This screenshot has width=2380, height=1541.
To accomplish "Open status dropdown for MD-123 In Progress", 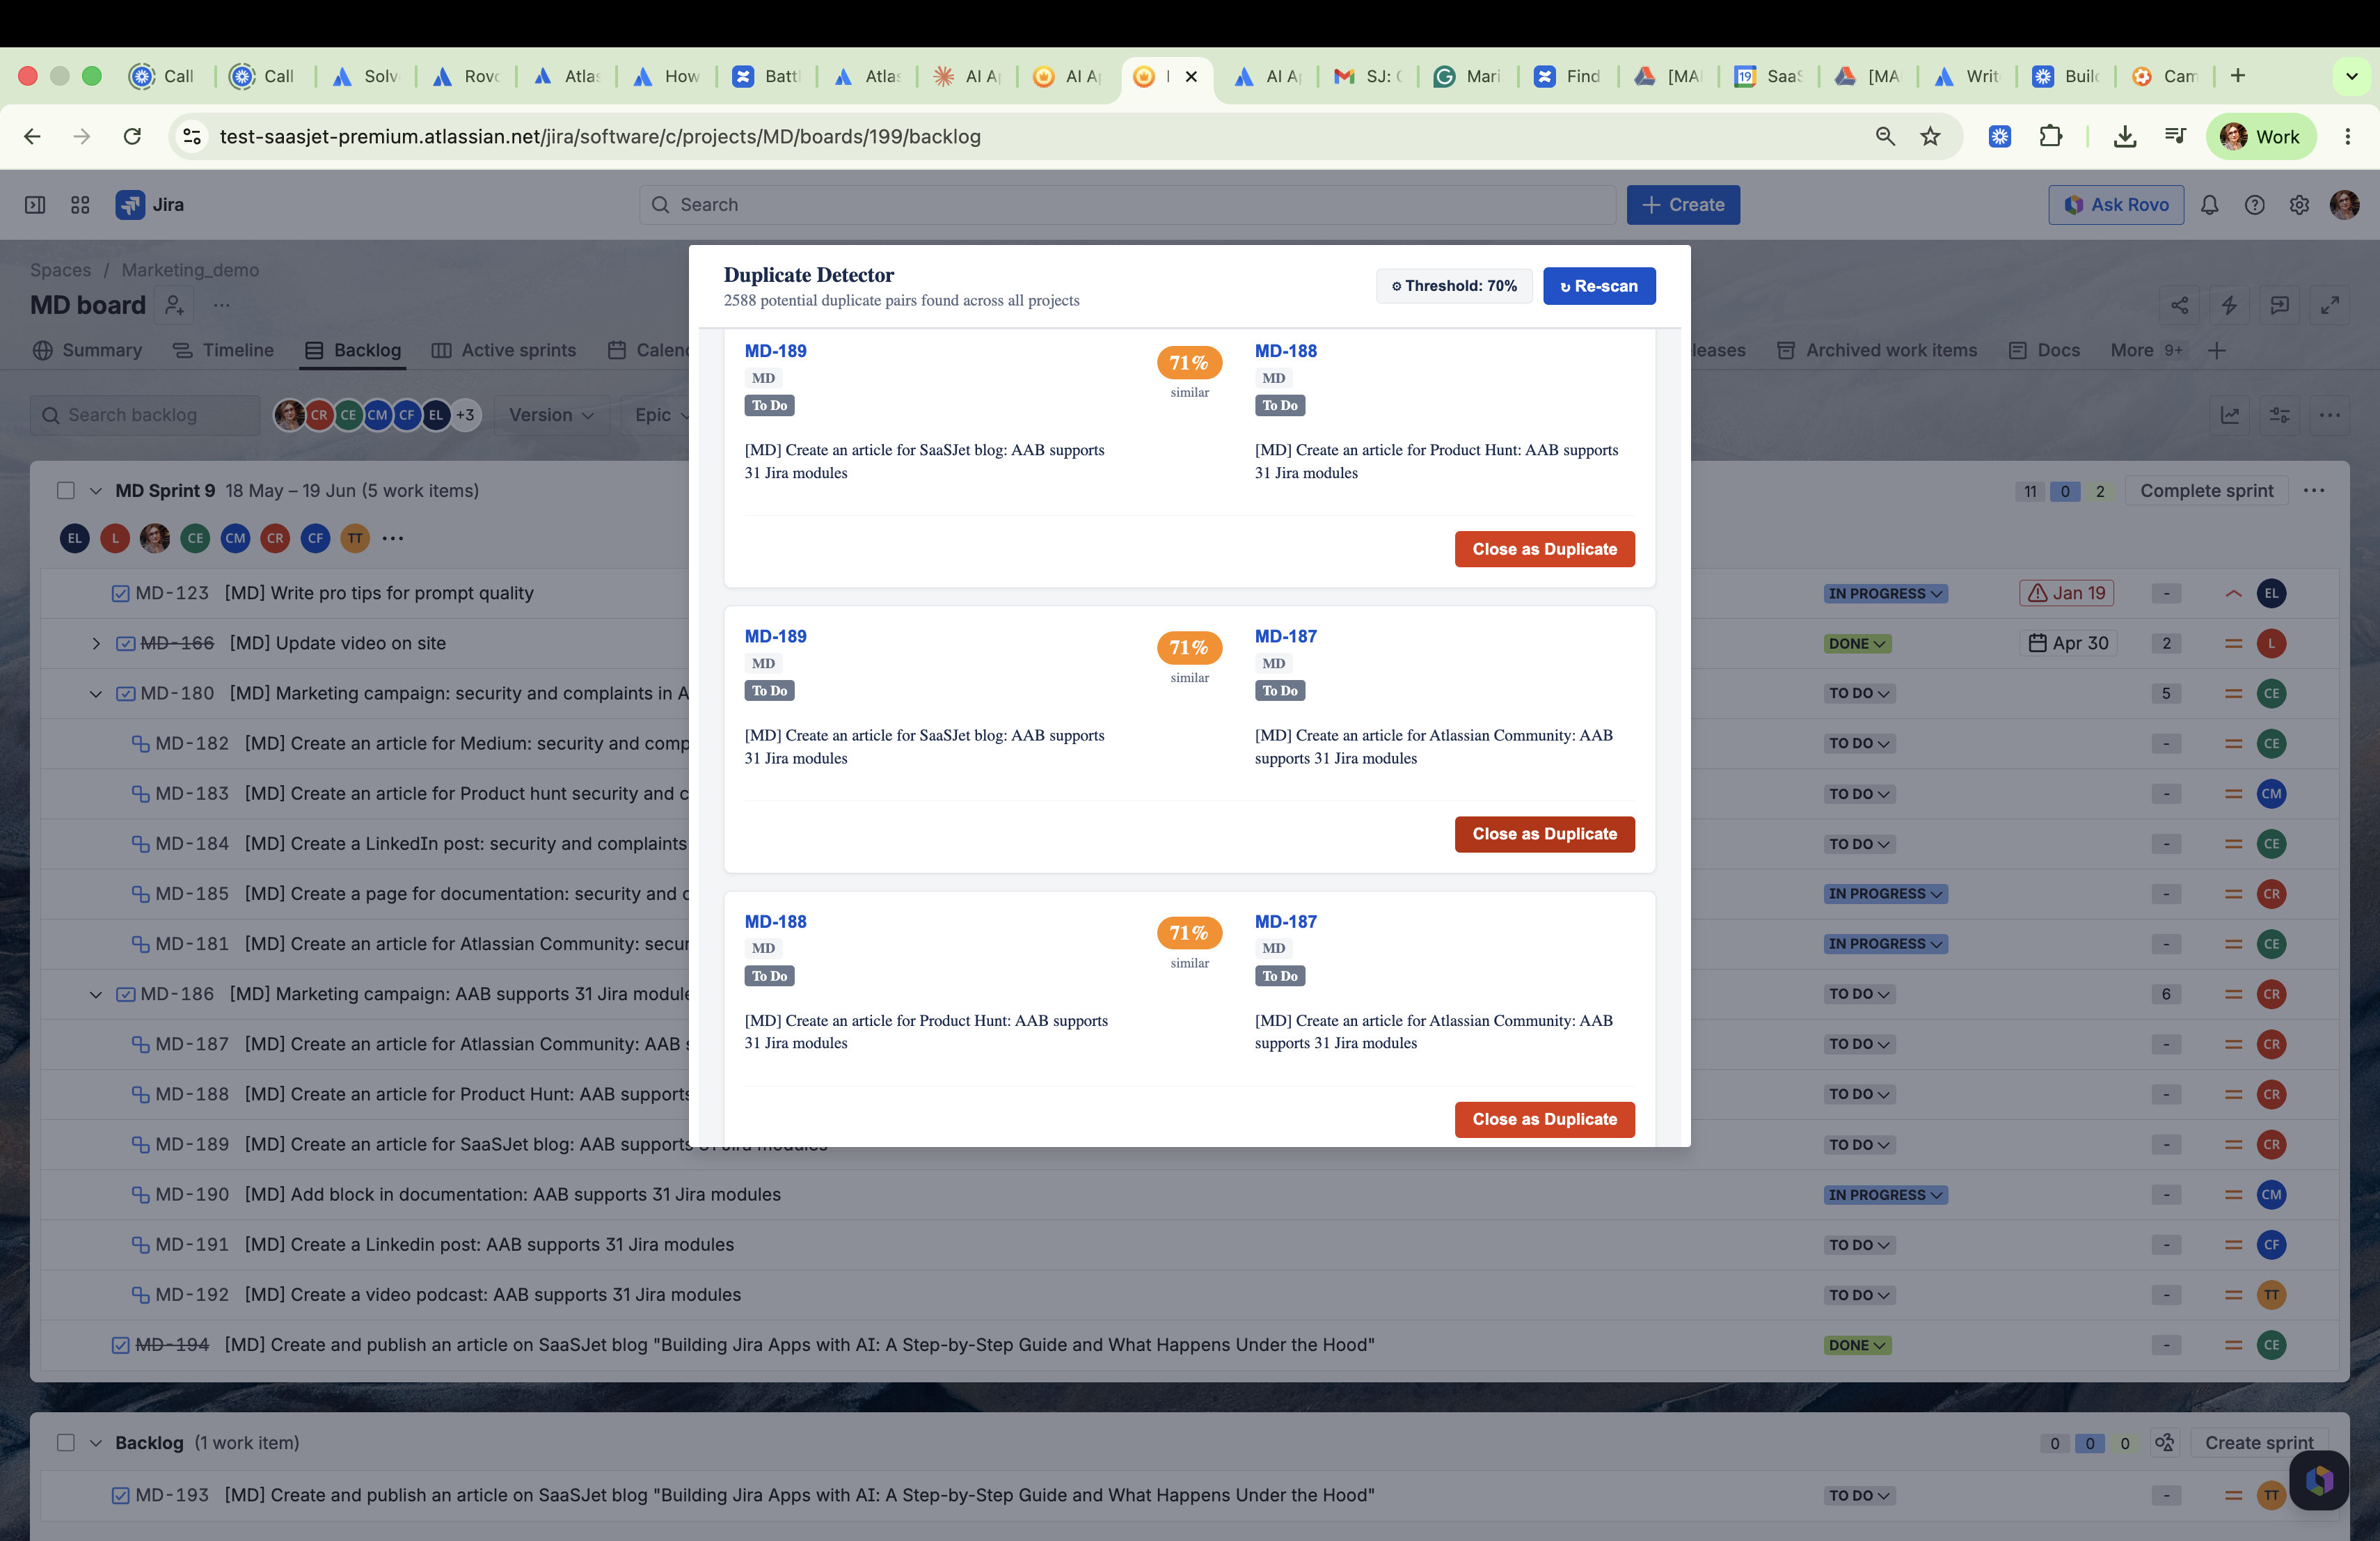I will [1885, 594].
